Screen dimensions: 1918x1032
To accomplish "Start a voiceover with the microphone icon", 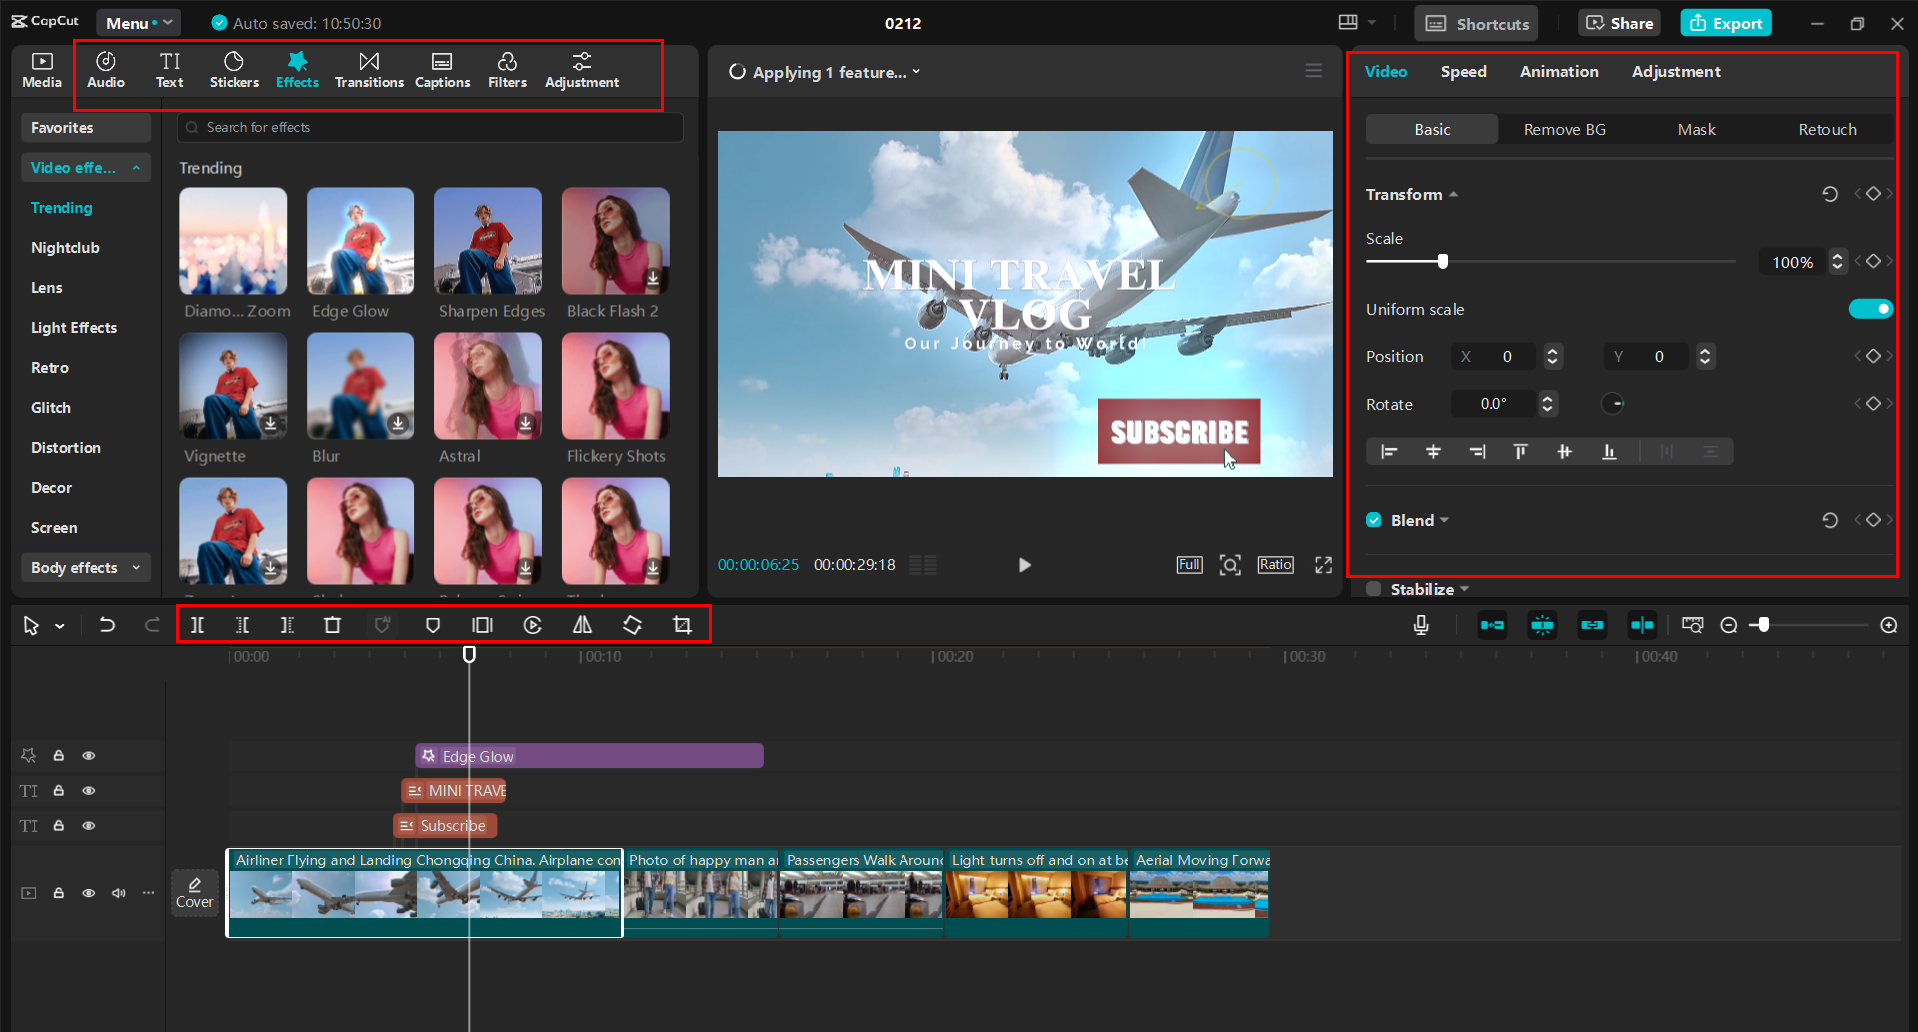I will coord(1420,624).
